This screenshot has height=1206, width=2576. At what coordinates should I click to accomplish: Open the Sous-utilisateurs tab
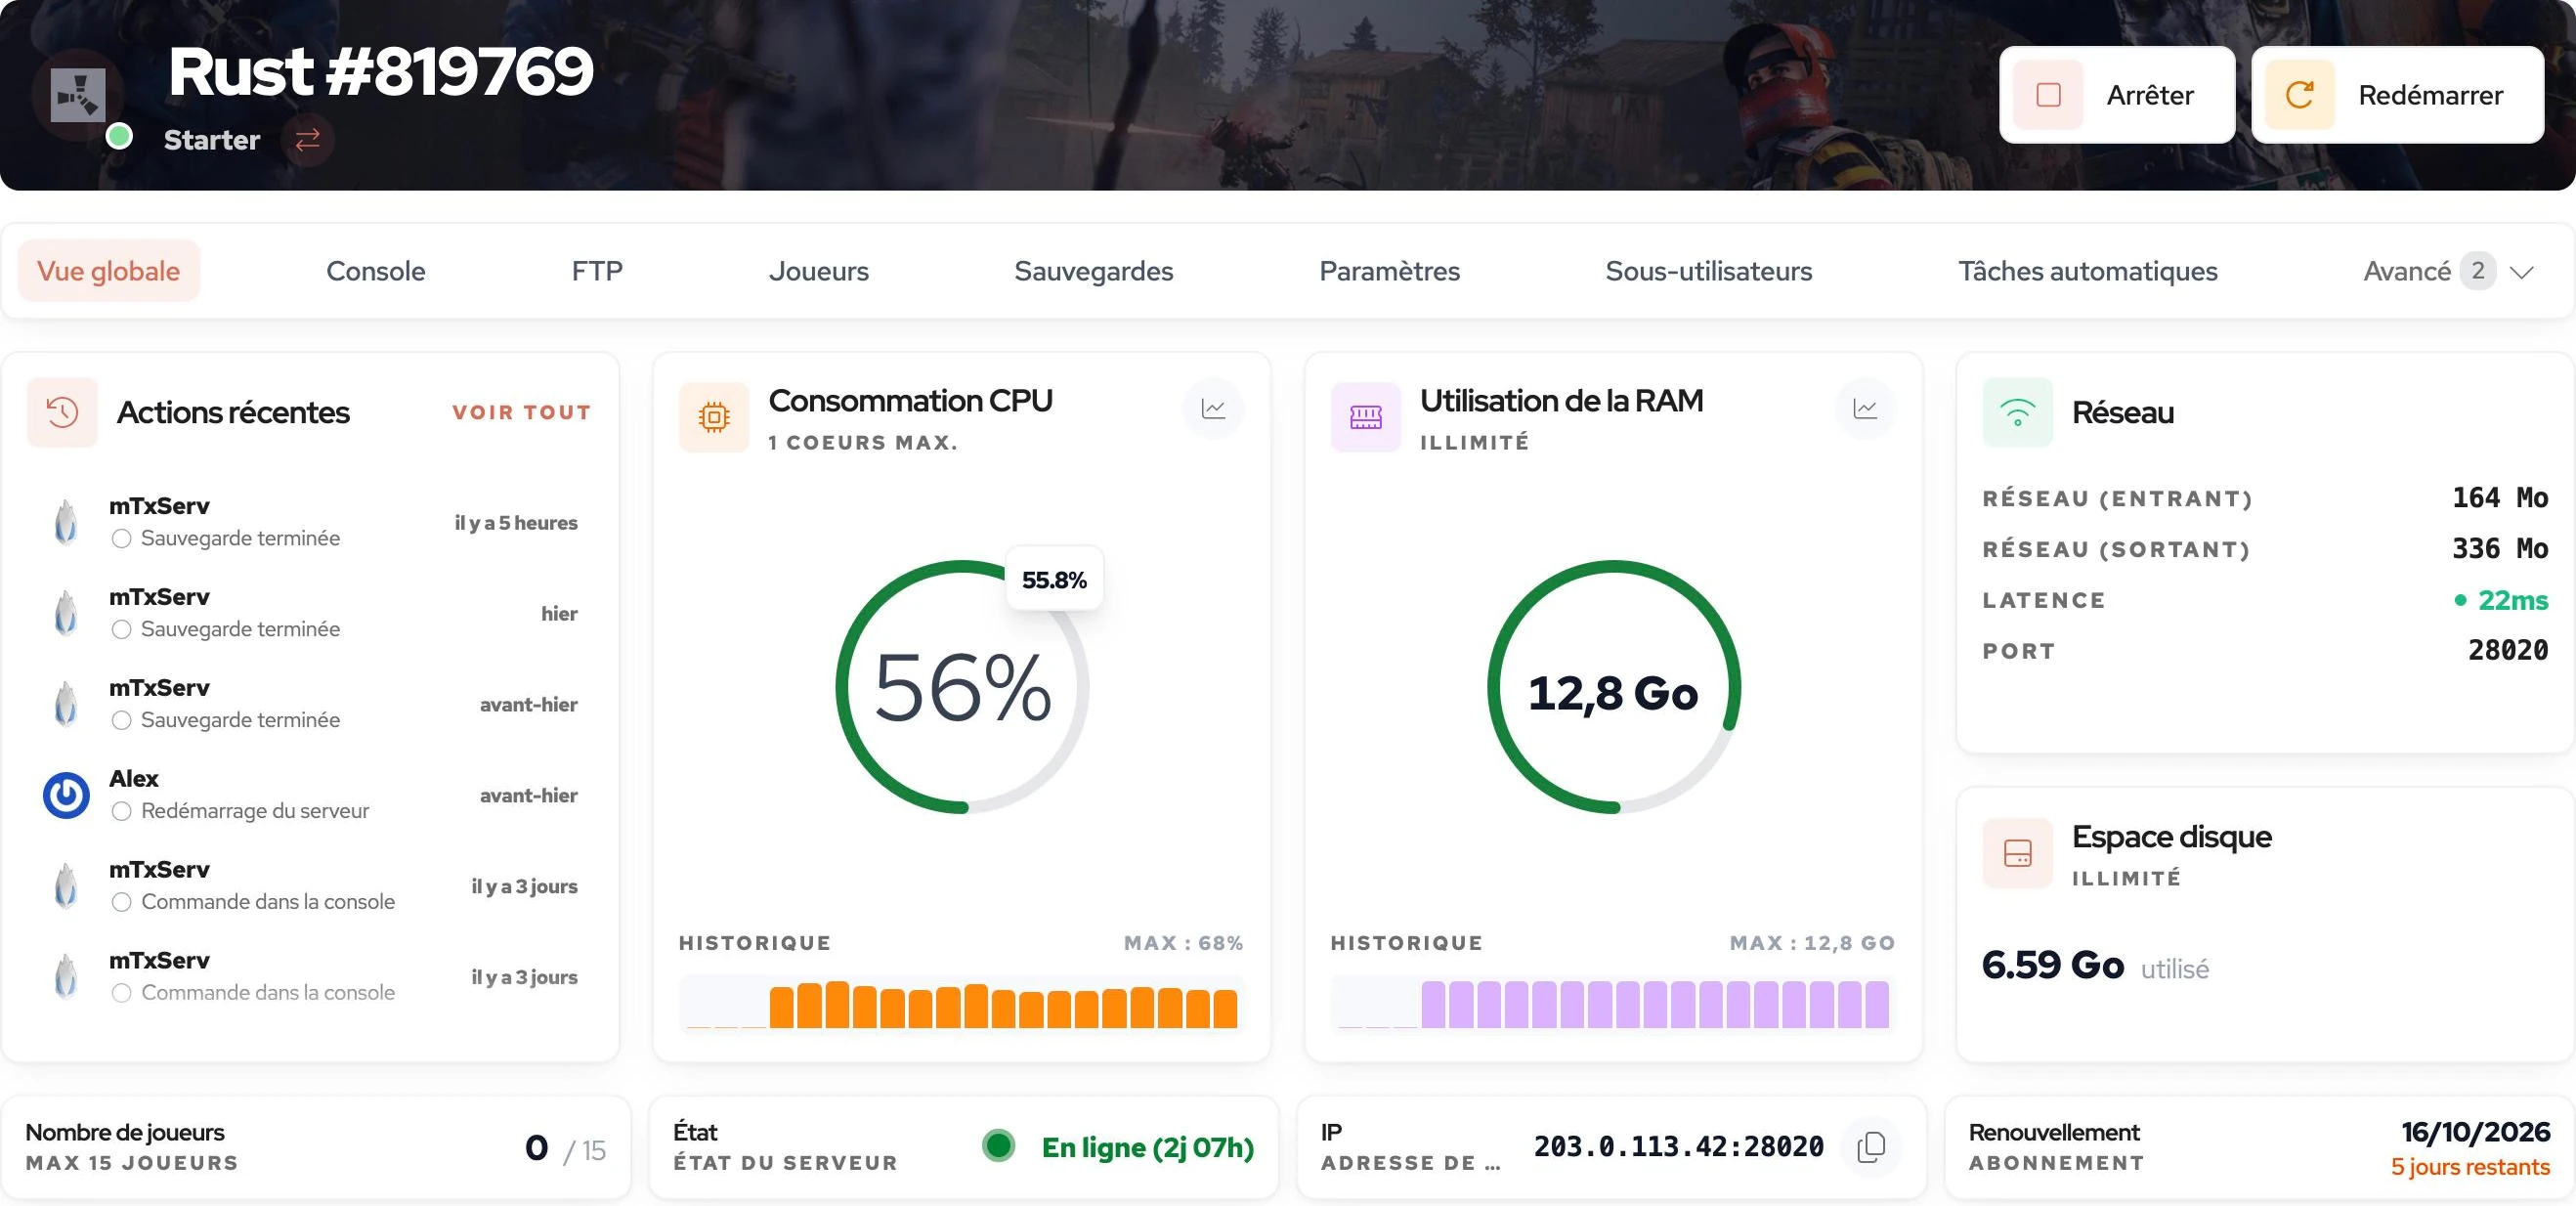click(x=1709, y=271)
